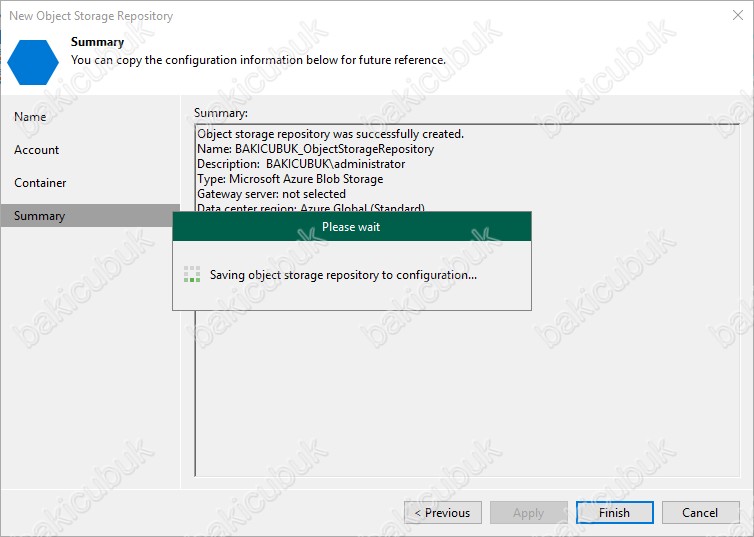Click the 'New Object Storage Repository' window title

click(91, 16)
